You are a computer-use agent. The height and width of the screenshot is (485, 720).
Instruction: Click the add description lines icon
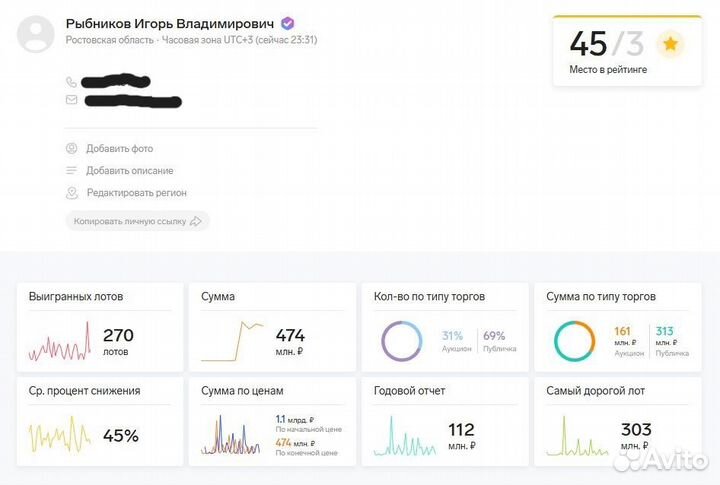[71, 170]
